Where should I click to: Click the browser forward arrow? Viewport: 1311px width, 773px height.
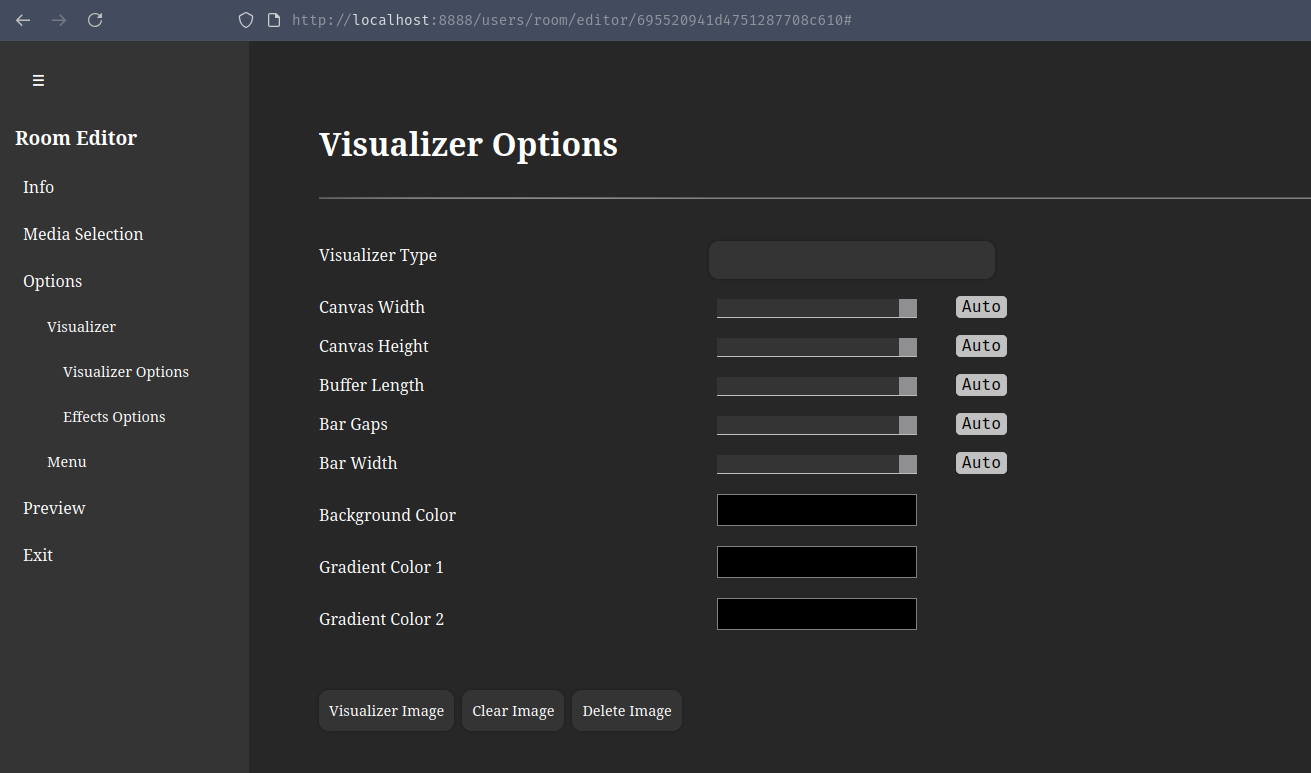click(58, 19)
